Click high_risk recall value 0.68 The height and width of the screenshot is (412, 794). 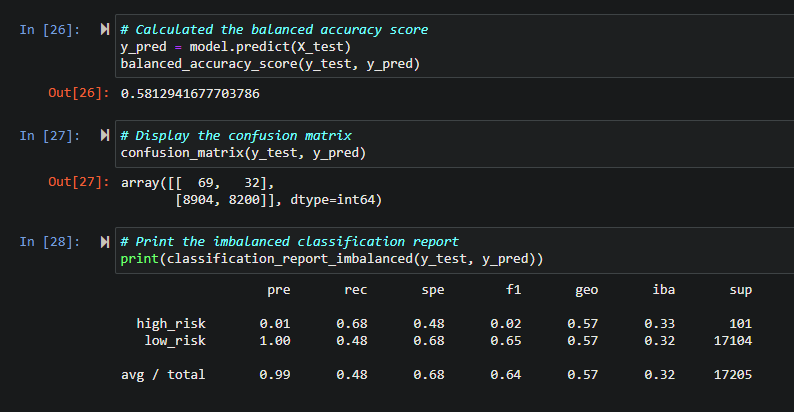pos(352,324)
